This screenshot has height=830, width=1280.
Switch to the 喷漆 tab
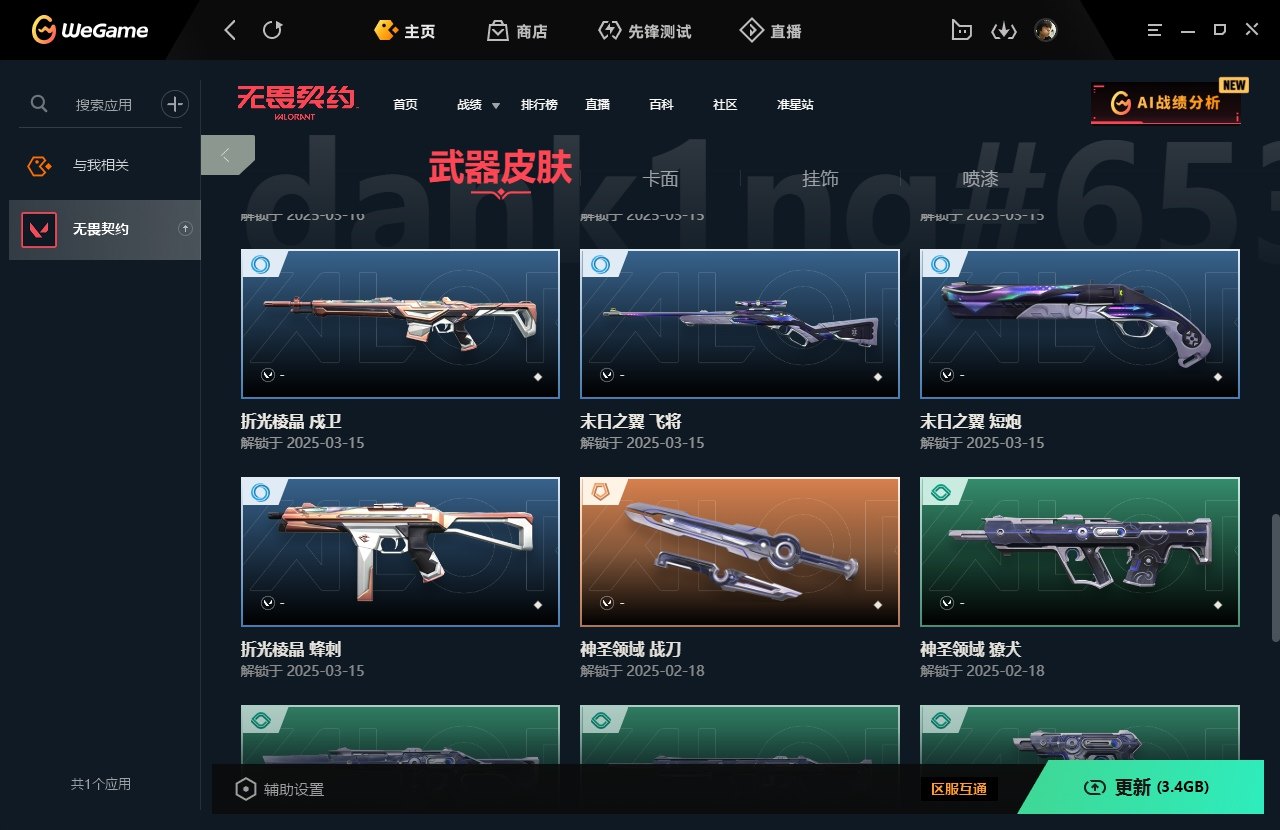tap(980, 179)
